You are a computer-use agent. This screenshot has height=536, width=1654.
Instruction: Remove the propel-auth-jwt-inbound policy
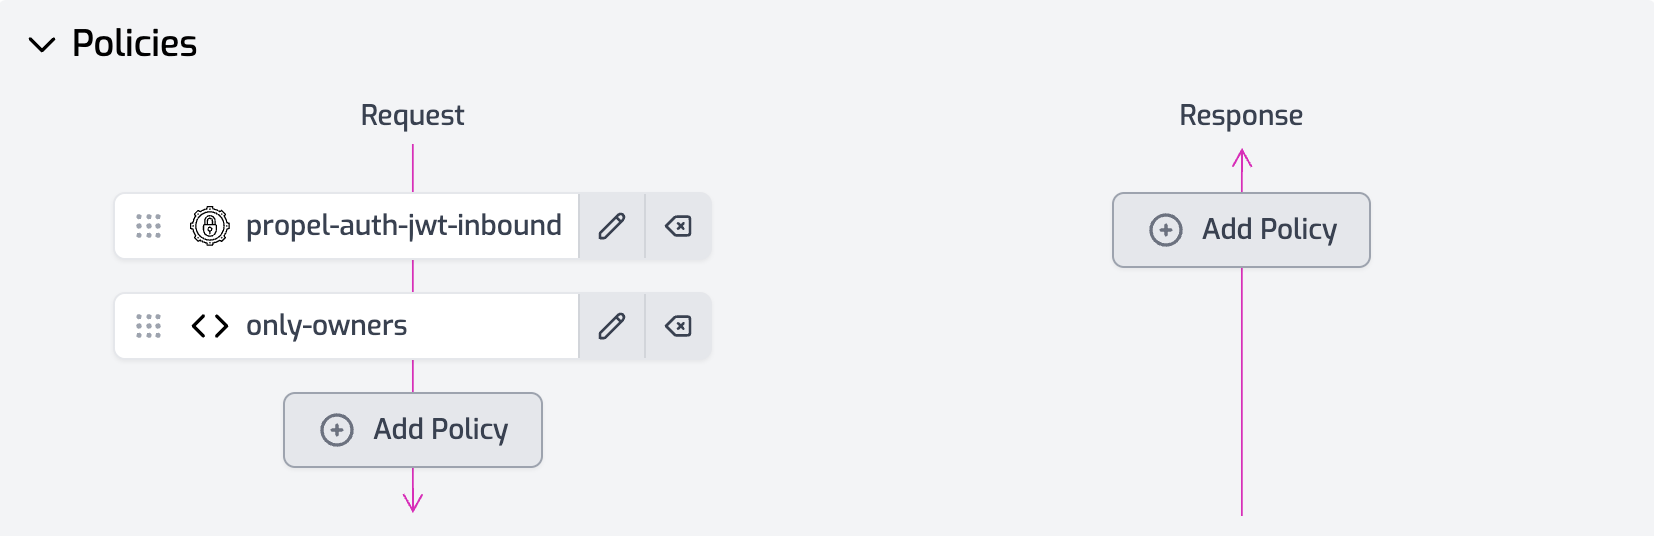tap(678, 226)
